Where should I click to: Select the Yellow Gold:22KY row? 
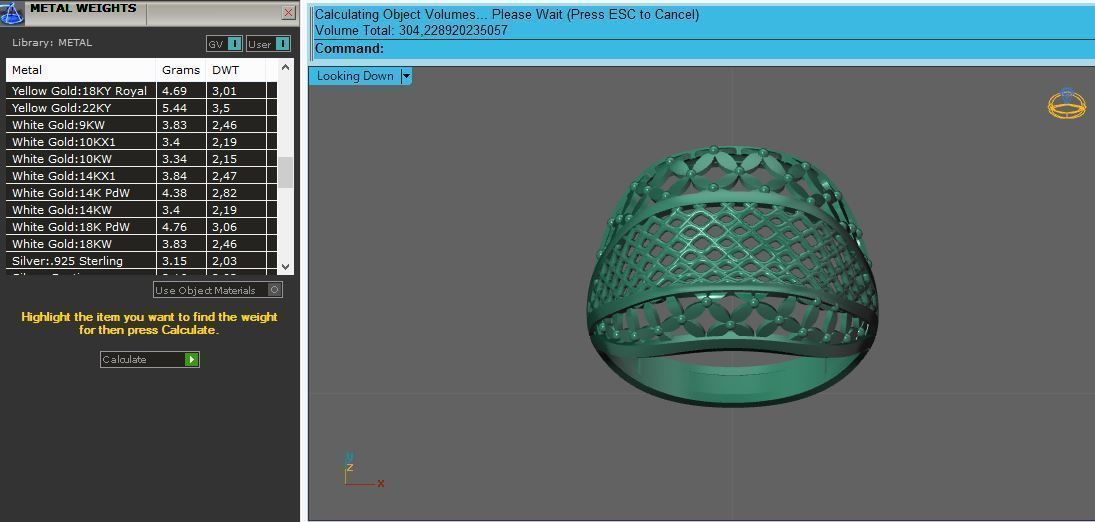(x=142, y=108)
